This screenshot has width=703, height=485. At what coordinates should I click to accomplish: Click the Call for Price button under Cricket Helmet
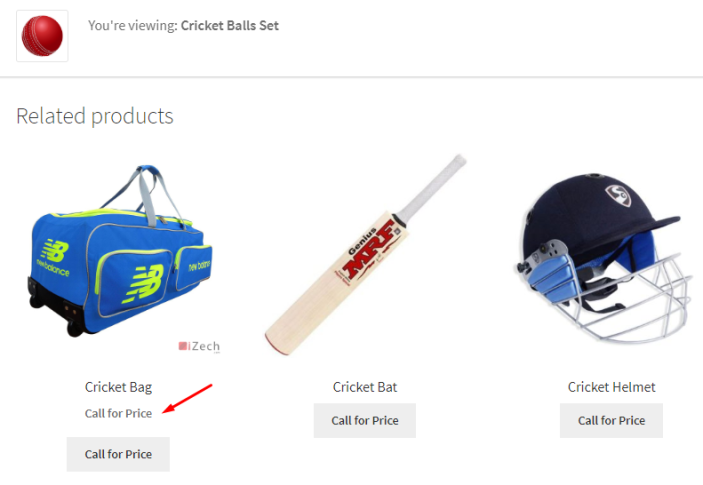pyautogui.click(x=612, y=420)
